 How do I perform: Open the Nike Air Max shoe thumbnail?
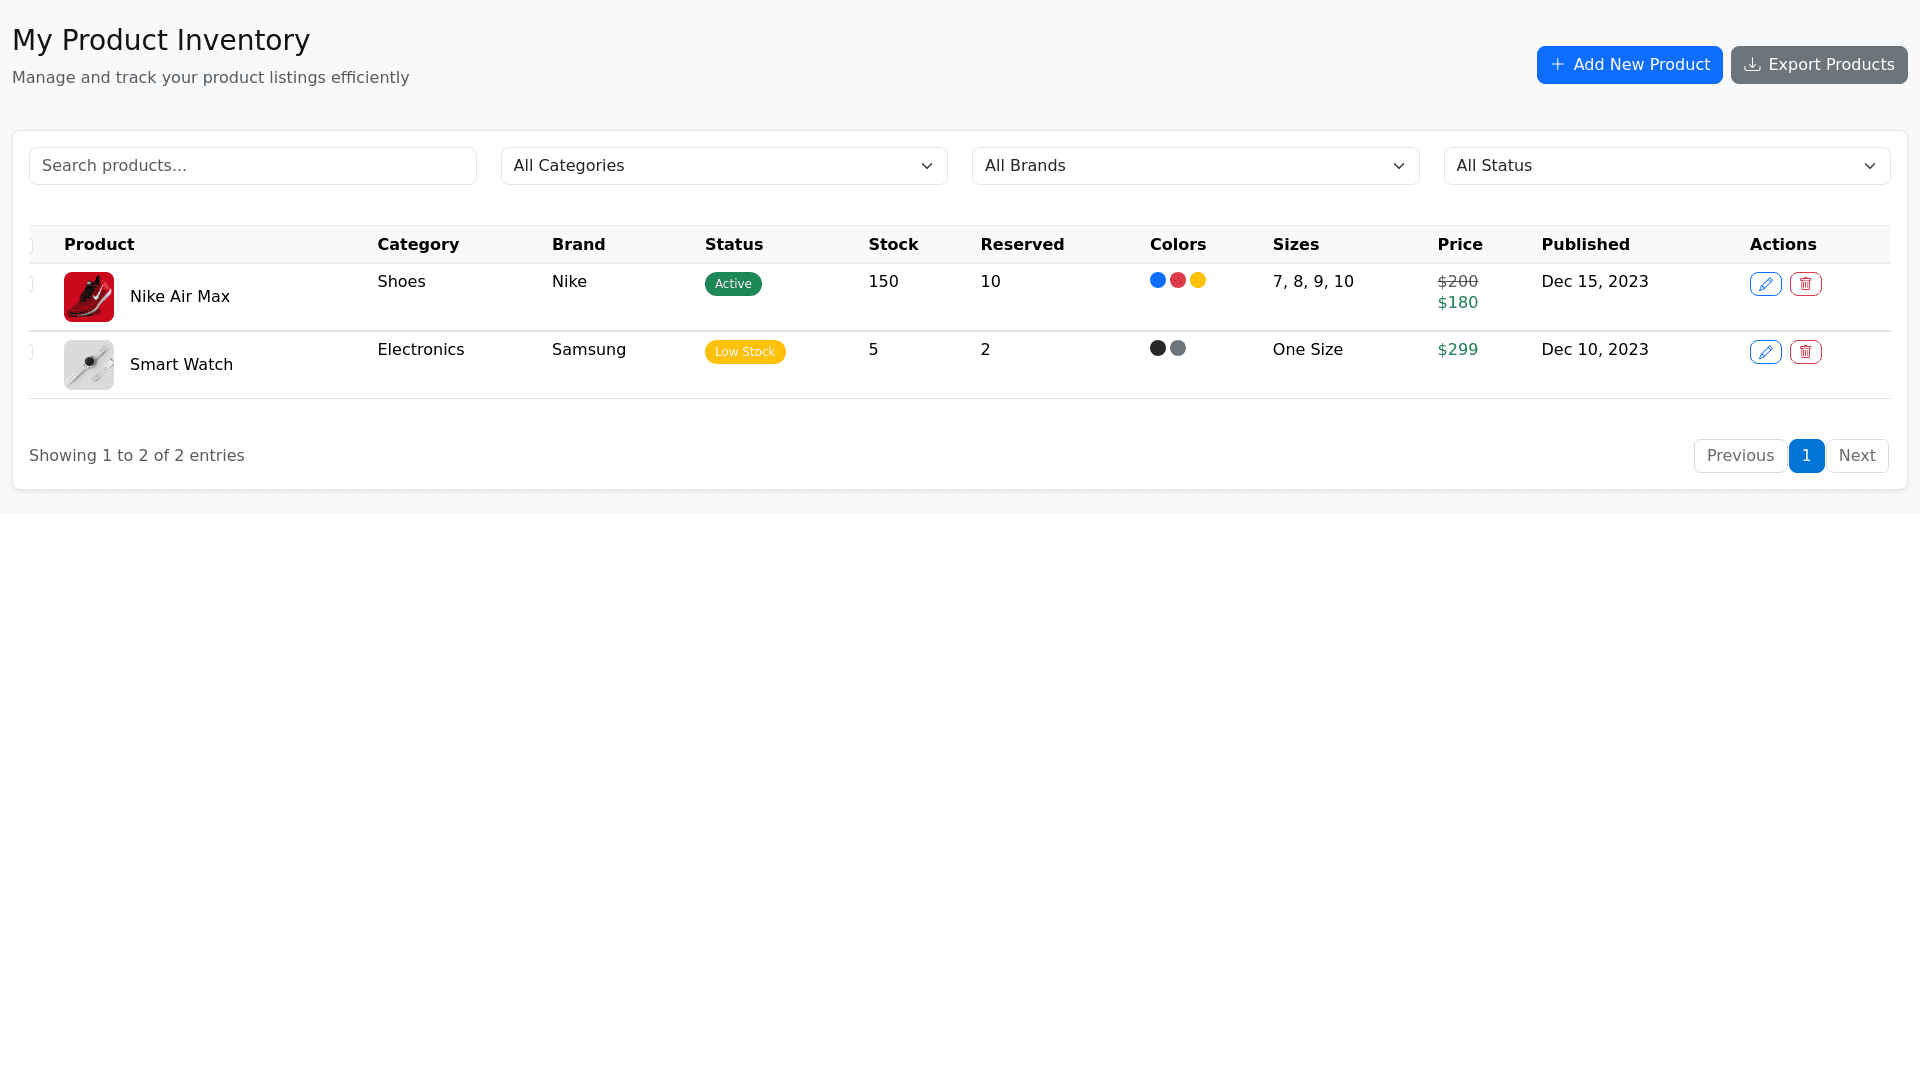tap(89, 297)
